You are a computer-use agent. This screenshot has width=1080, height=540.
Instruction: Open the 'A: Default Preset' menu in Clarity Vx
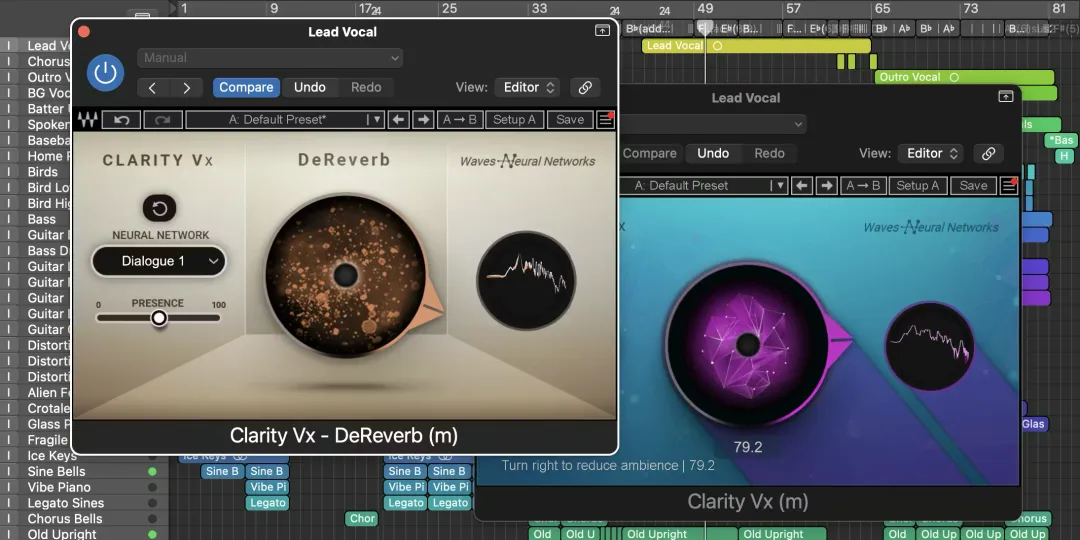point(703,186)
